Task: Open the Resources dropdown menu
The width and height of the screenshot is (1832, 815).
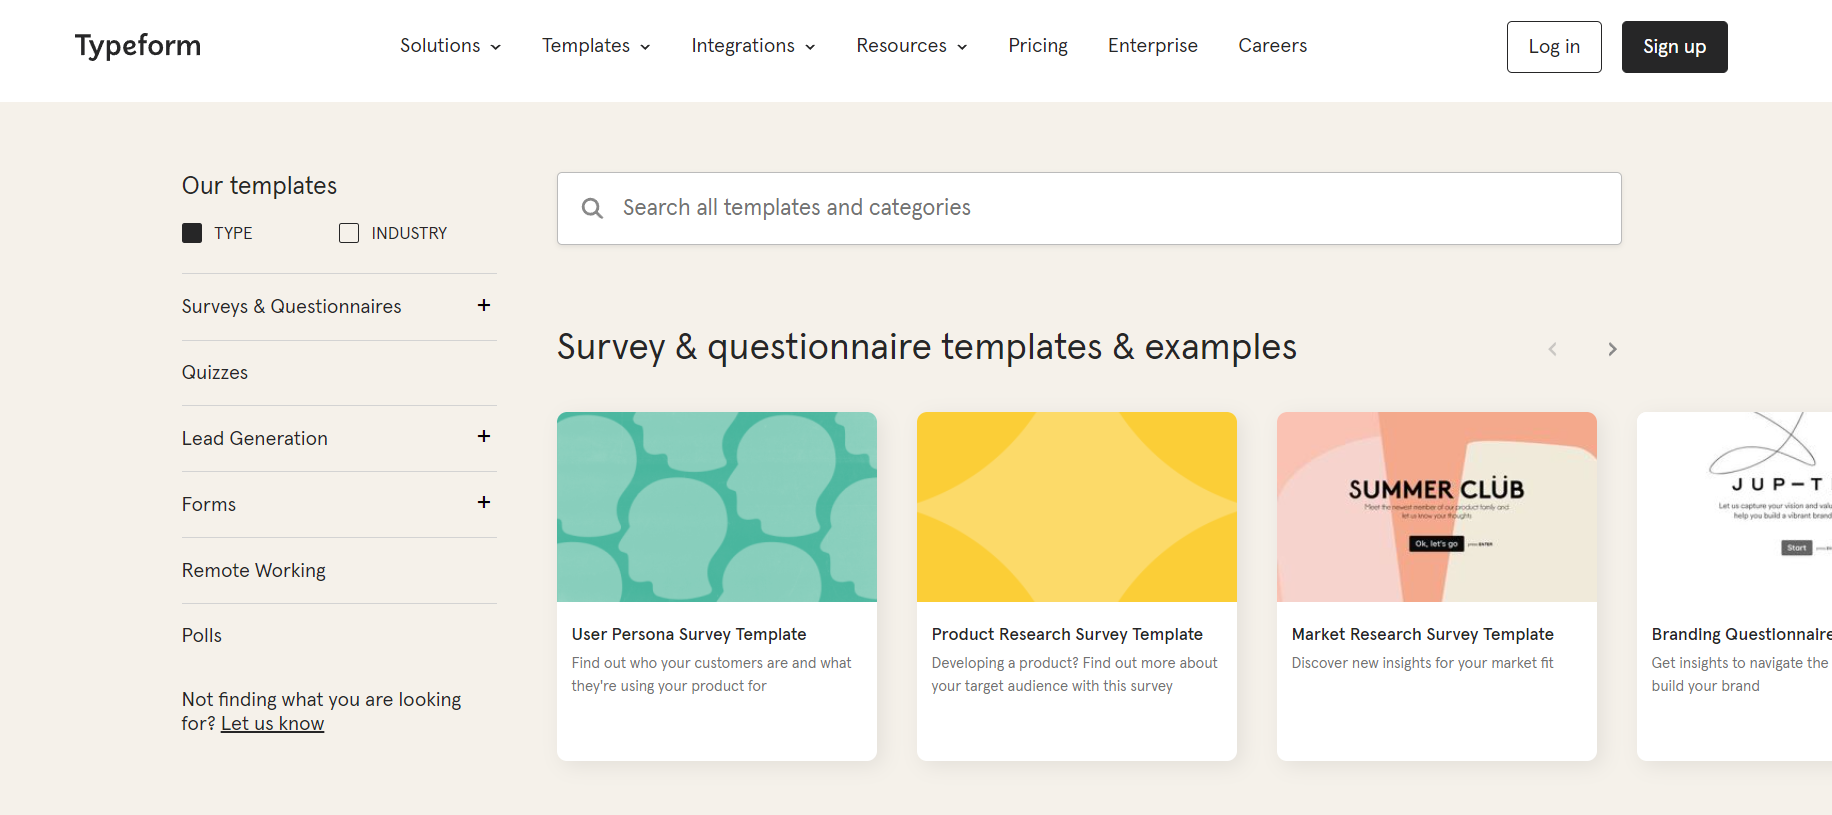Action: pyautogui.click(x=911, y=46)
